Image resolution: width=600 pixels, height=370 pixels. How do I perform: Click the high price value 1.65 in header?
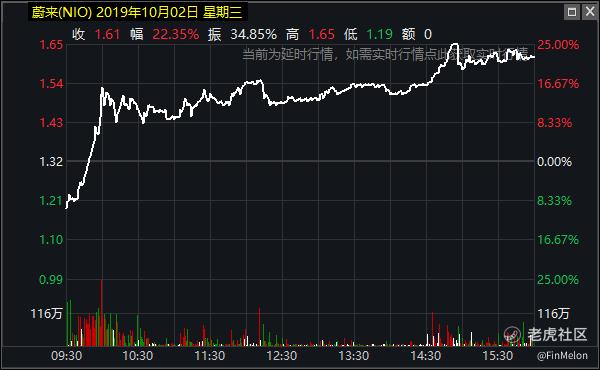click(x=321, y=34)
